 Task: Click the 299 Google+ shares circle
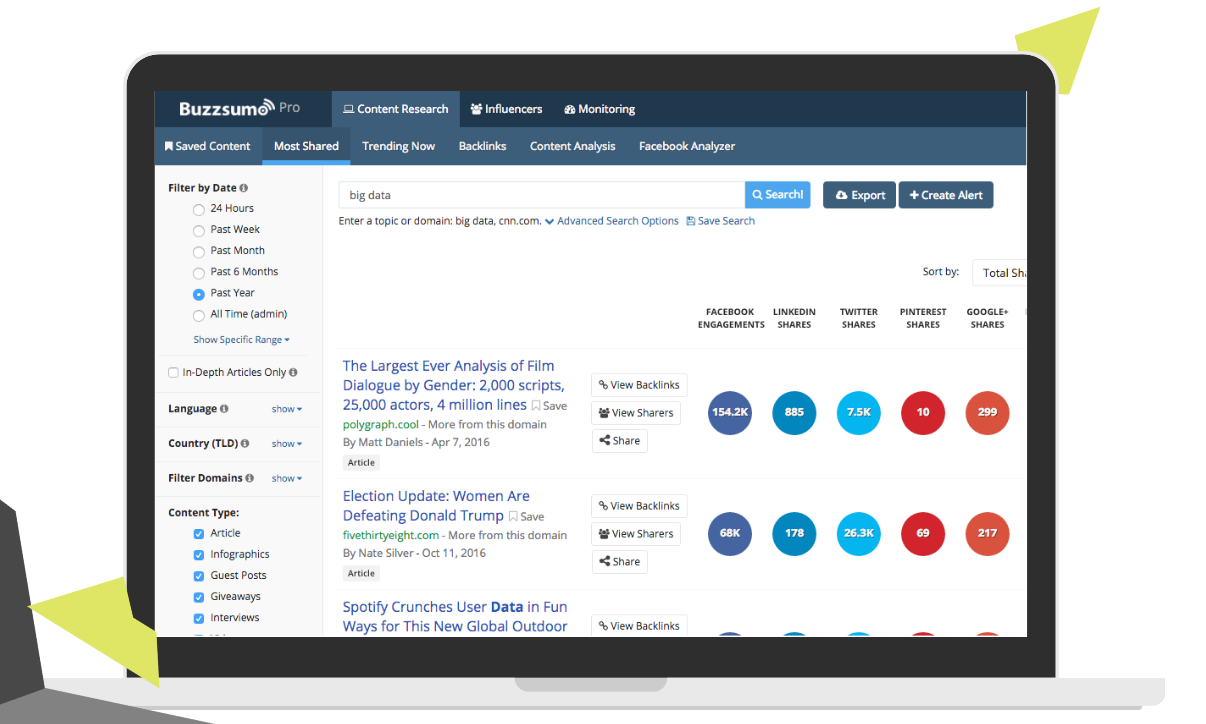coord(987,412)
